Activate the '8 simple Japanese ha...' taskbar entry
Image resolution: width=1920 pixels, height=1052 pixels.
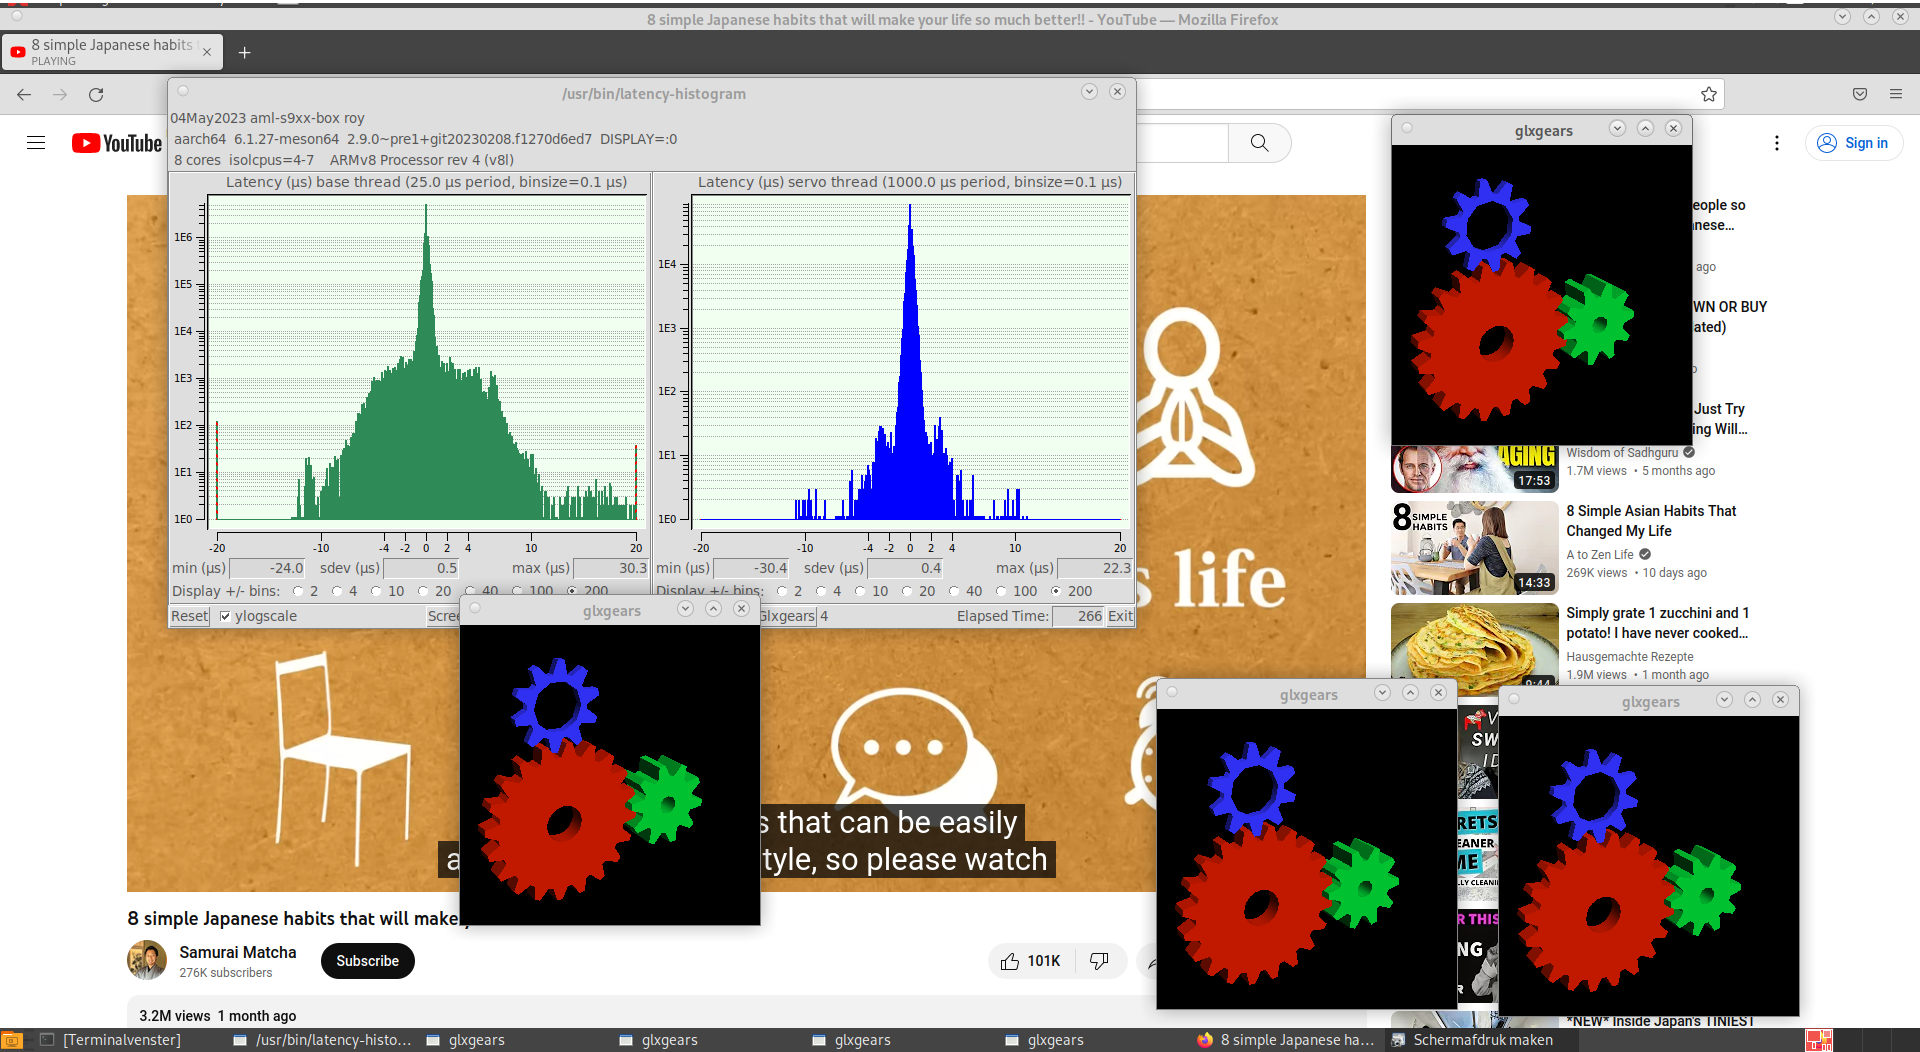coord(1286,1040)
